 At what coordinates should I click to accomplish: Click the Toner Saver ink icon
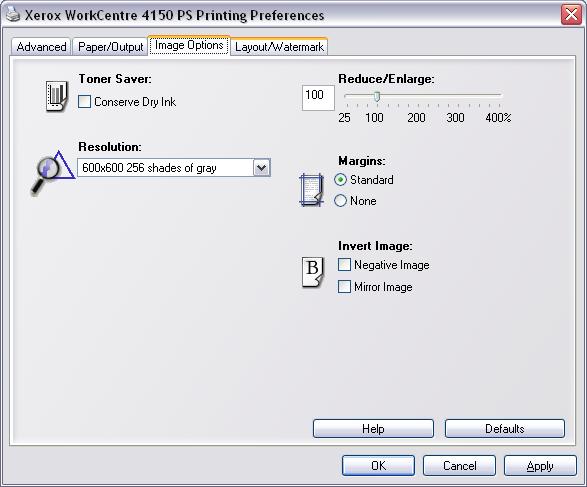point(57,96)
